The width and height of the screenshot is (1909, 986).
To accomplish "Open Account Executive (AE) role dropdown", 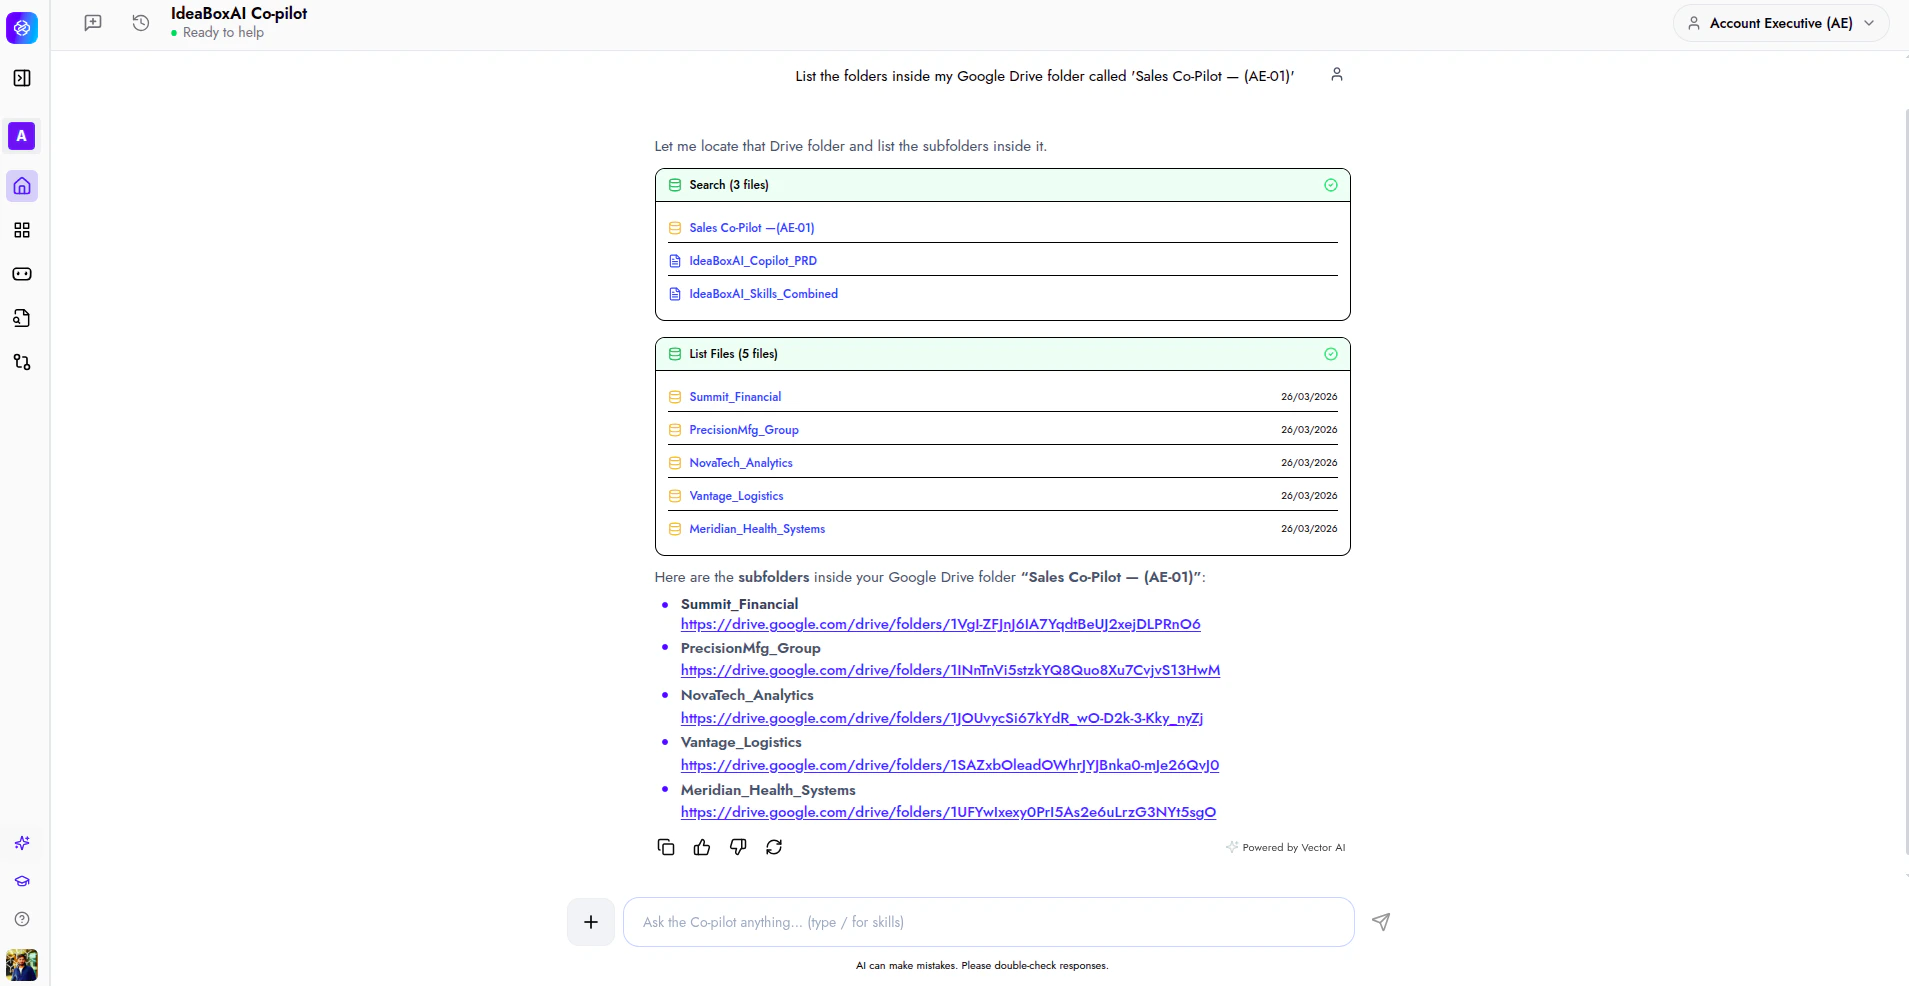I will pos(1781,23).
